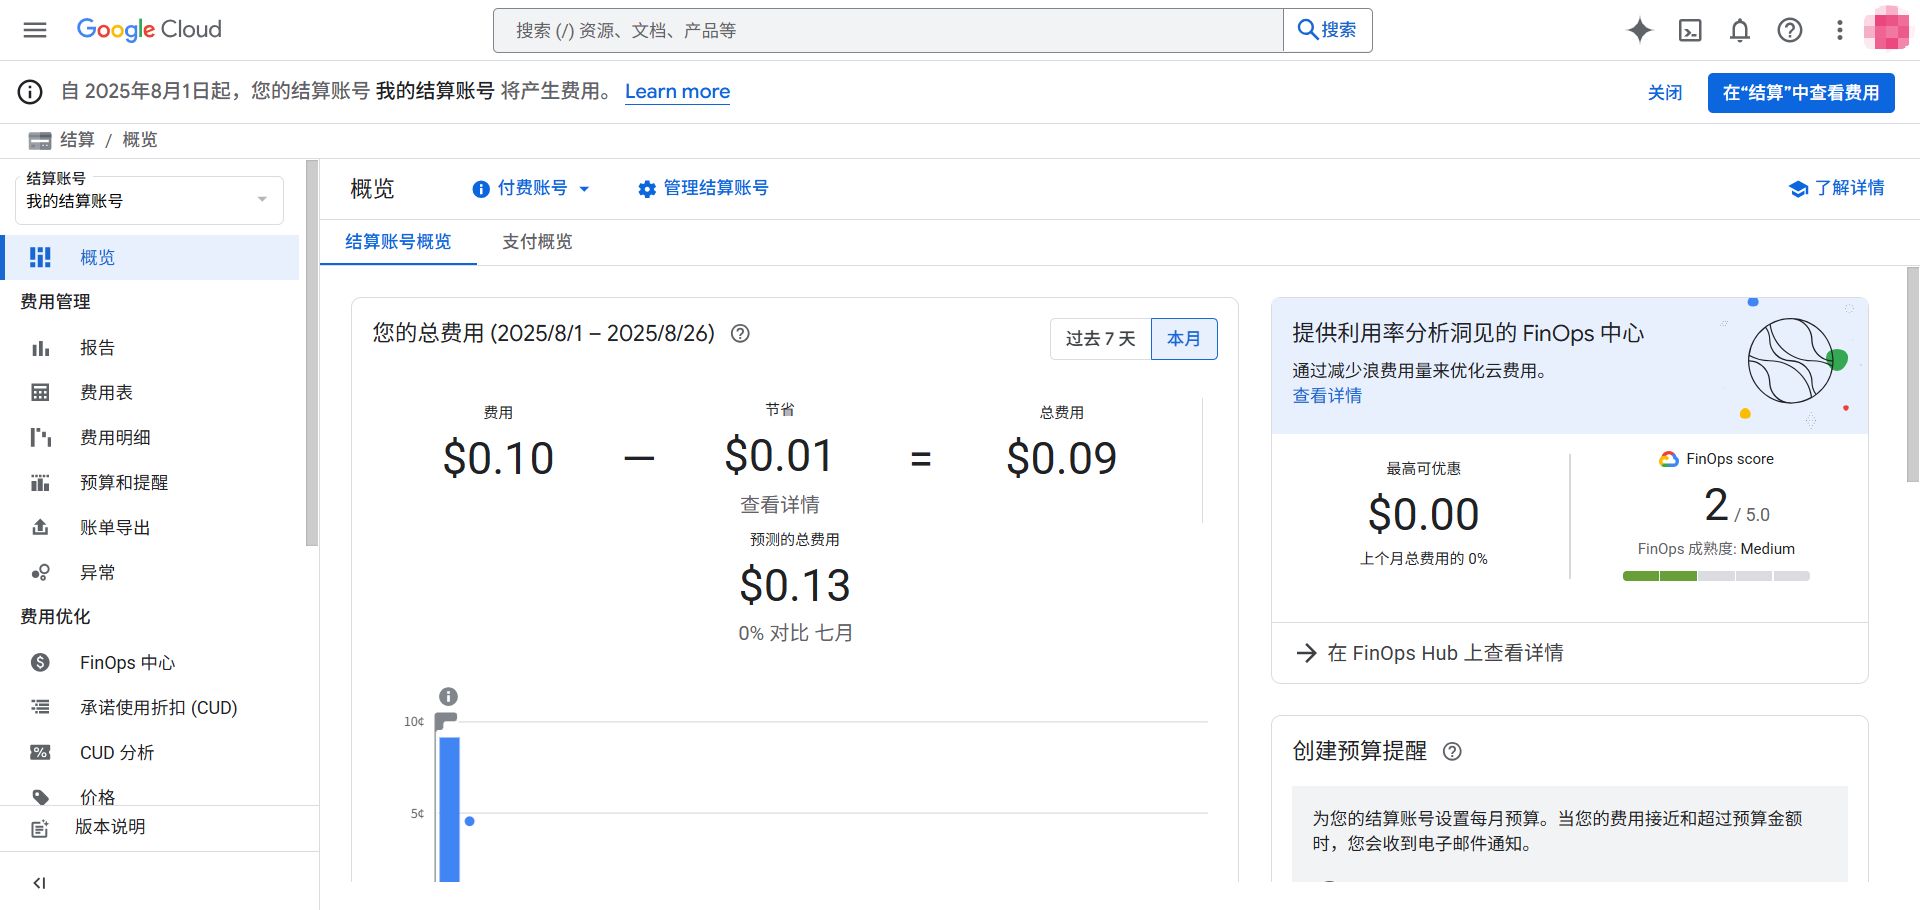Click the budgets and alerts icon
The width and height of the screenshot is (1920, 910).
40,483
